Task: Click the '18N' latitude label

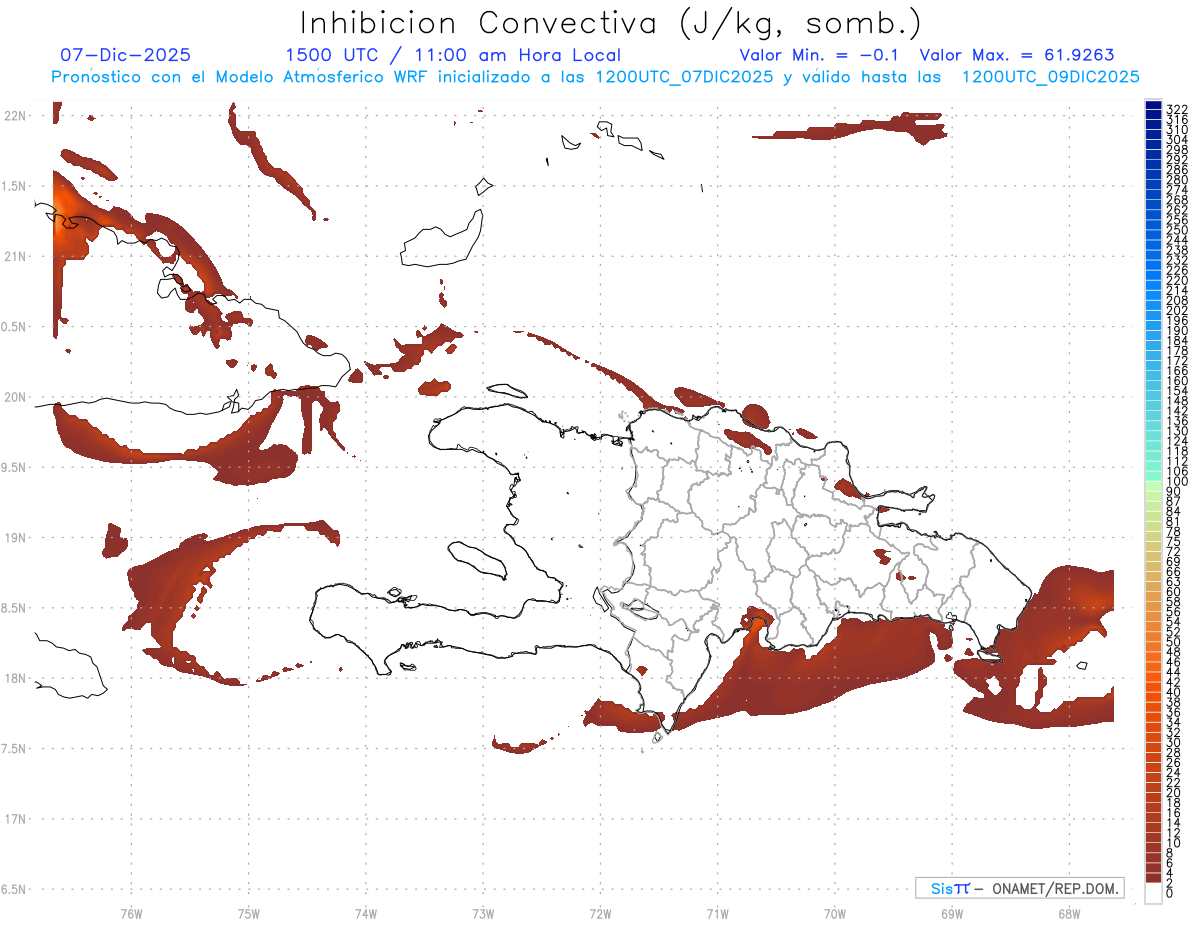Action: point(15,678)
